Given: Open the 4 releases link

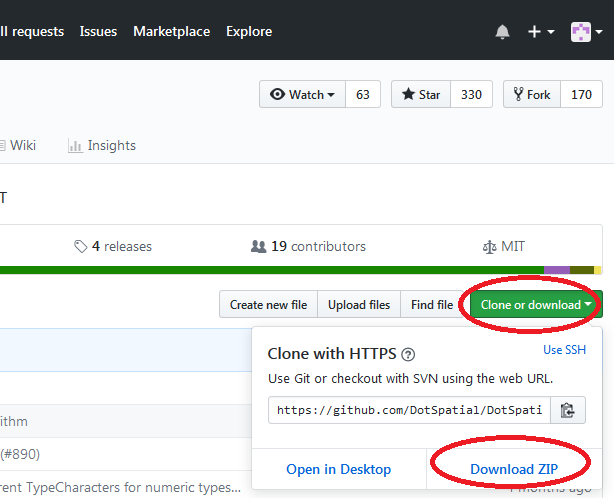Looking at the screenshot, I should click(113, 246).
